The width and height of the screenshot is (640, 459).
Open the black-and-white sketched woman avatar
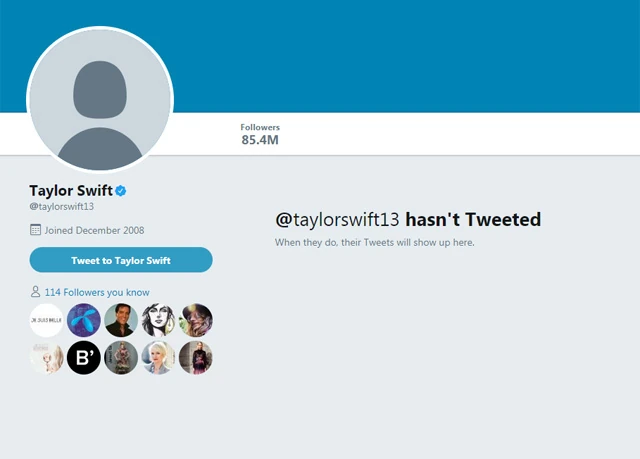(x=158, y=320)
